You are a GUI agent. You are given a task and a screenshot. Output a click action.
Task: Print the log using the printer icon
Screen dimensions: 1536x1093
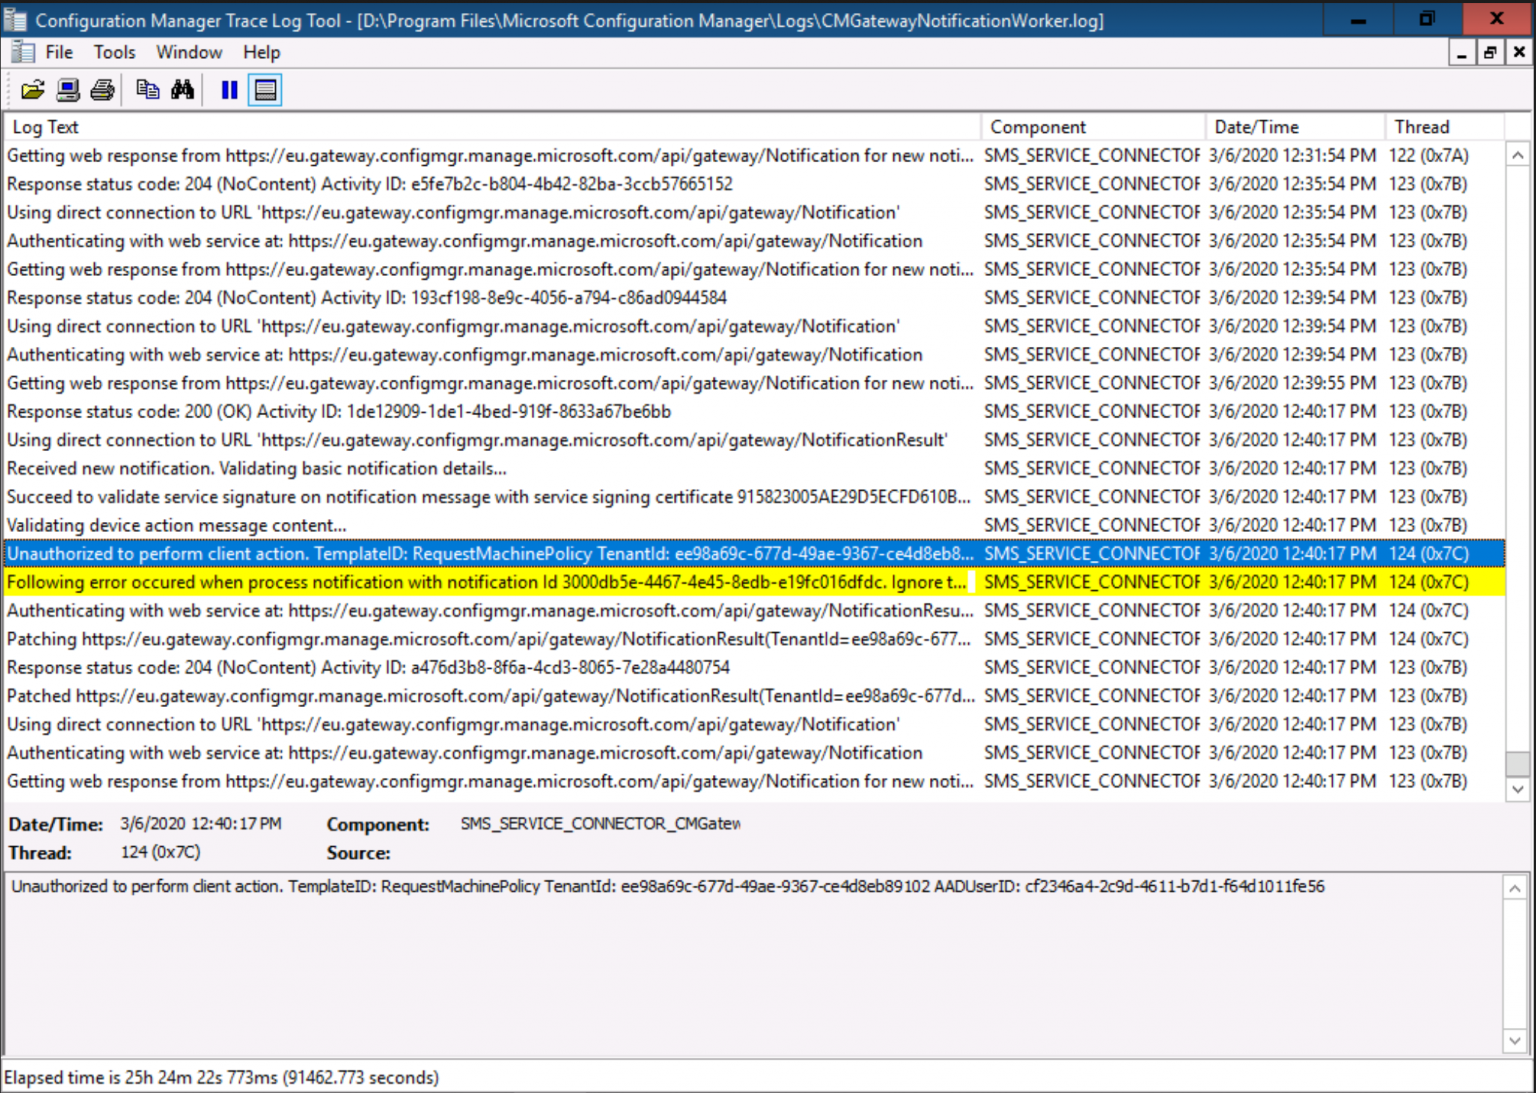[101, 89]
